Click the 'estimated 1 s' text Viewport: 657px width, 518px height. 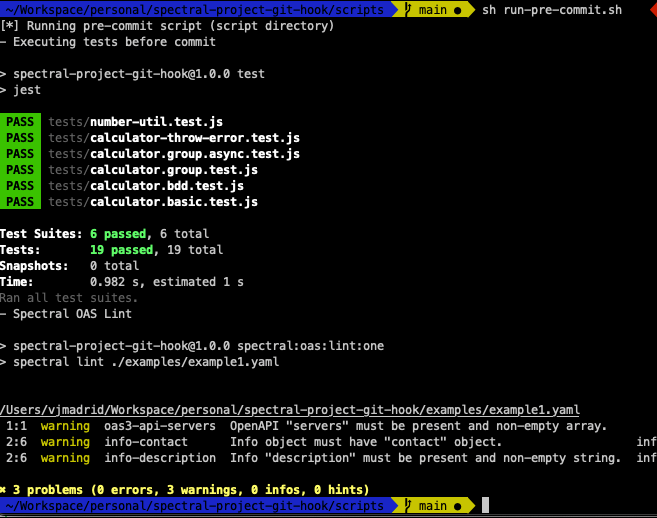point(198,282)
